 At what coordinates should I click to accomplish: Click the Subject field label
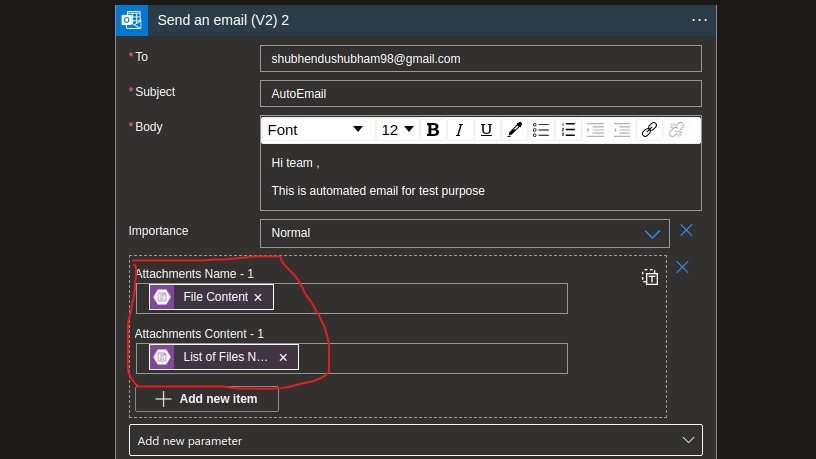pos(155,92)
